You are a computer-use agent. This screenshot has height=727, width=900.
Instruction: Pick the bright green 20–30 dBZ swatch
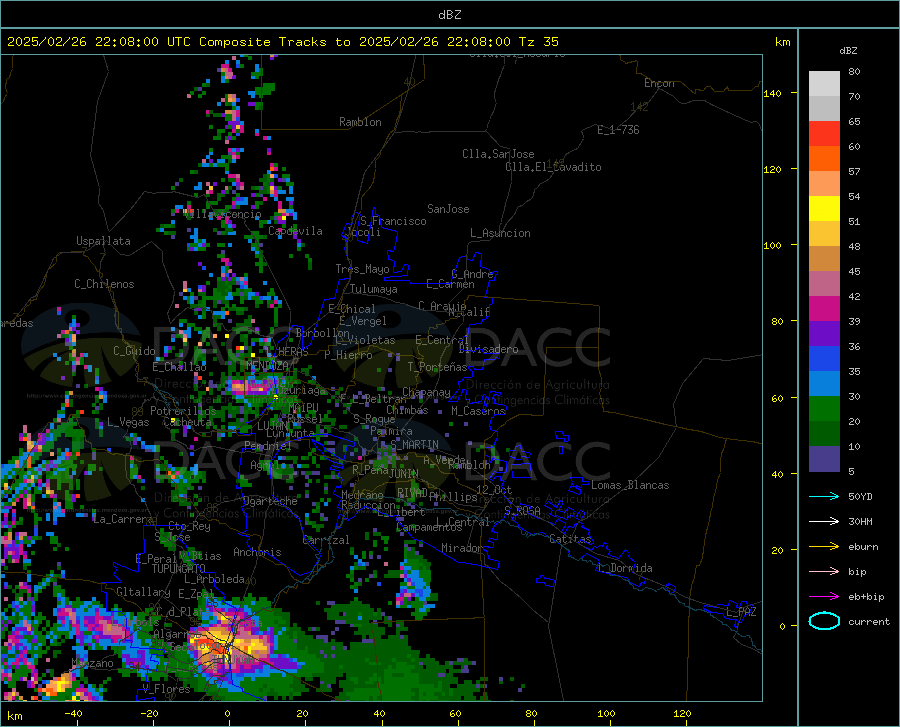coord(824,409)
